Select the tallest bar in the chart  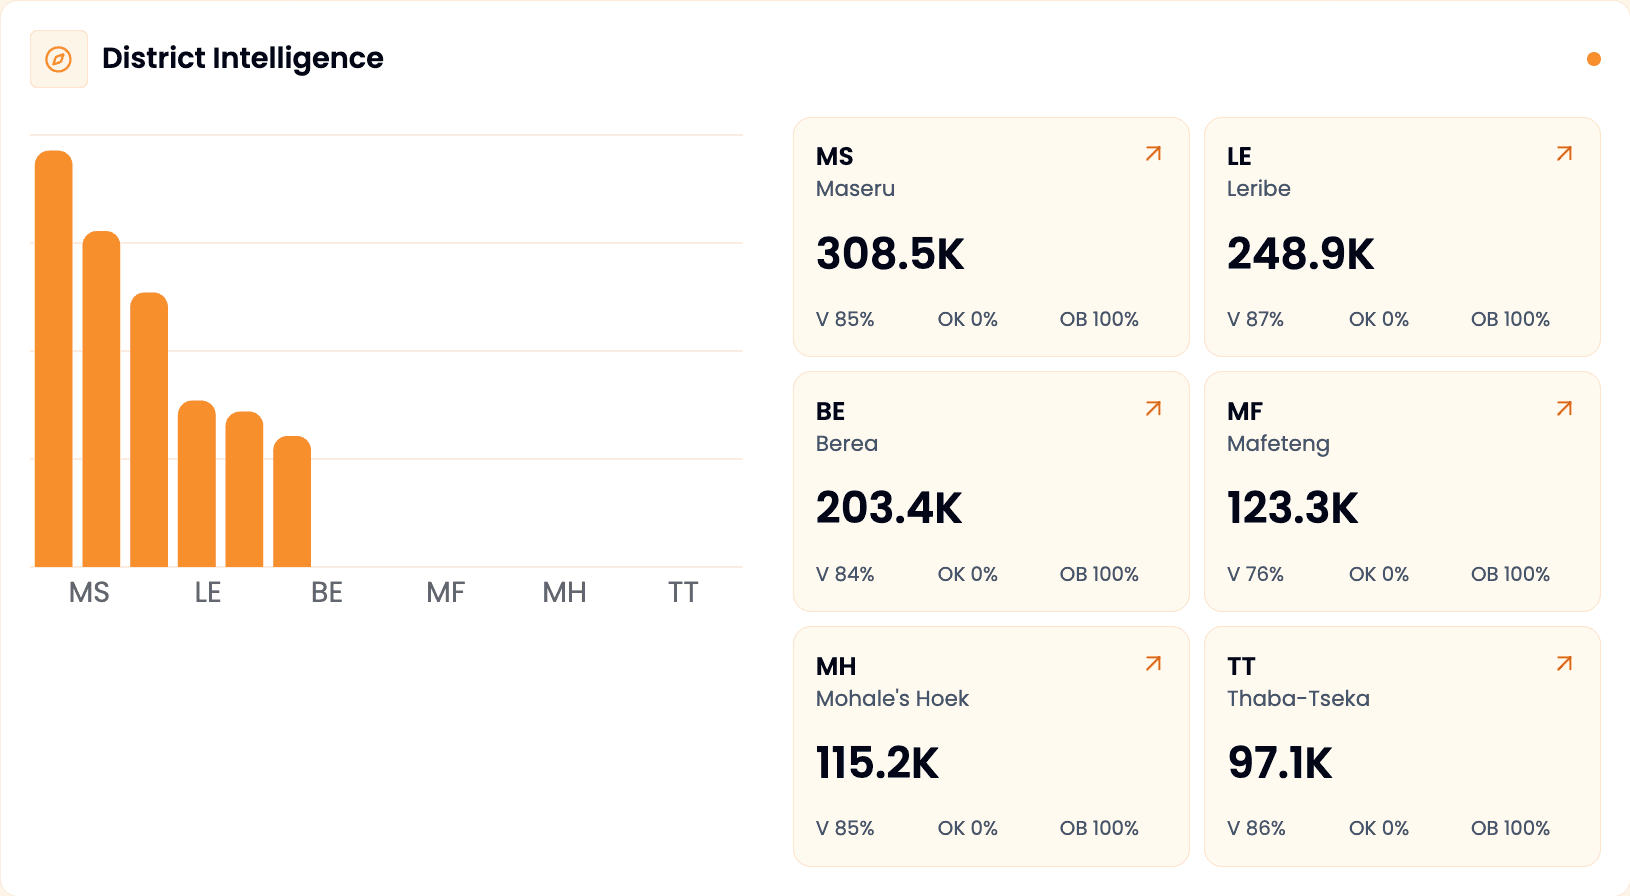pyautogui.click(x=54, y=359)
